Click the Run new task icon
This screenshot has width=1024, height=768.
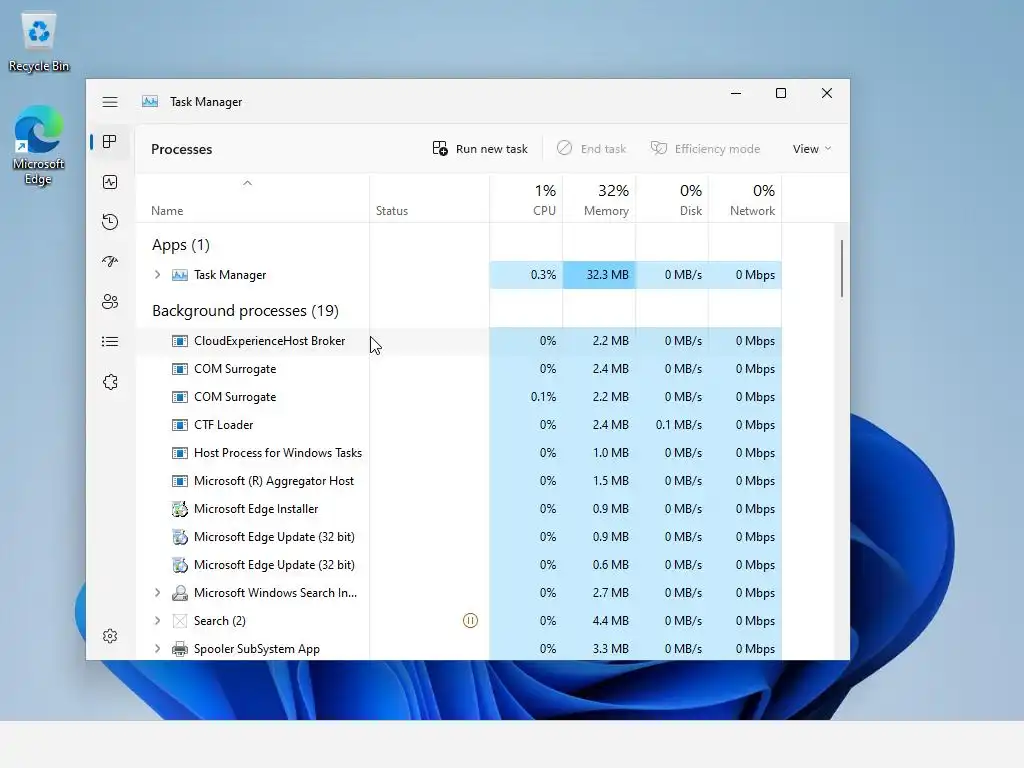tap(440, 149)
